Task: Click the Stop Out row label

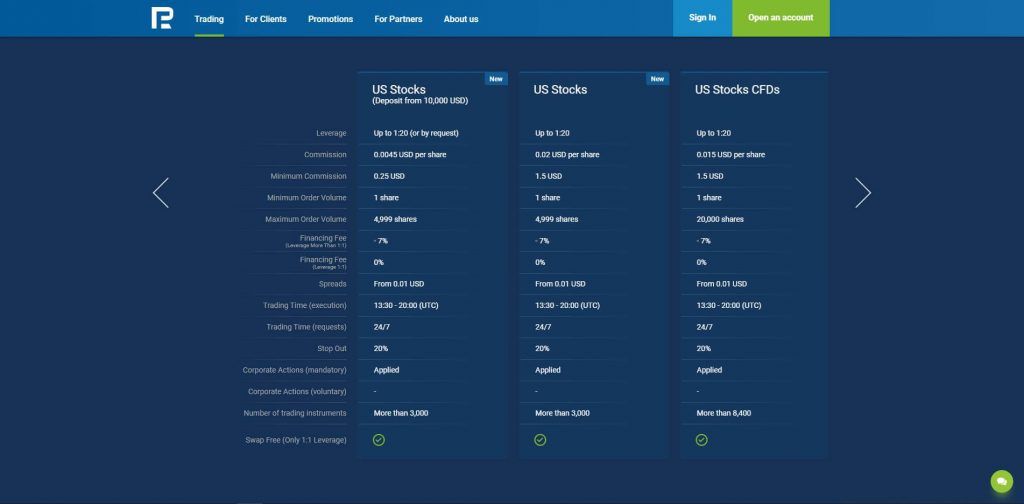Action: click(332, 349)
